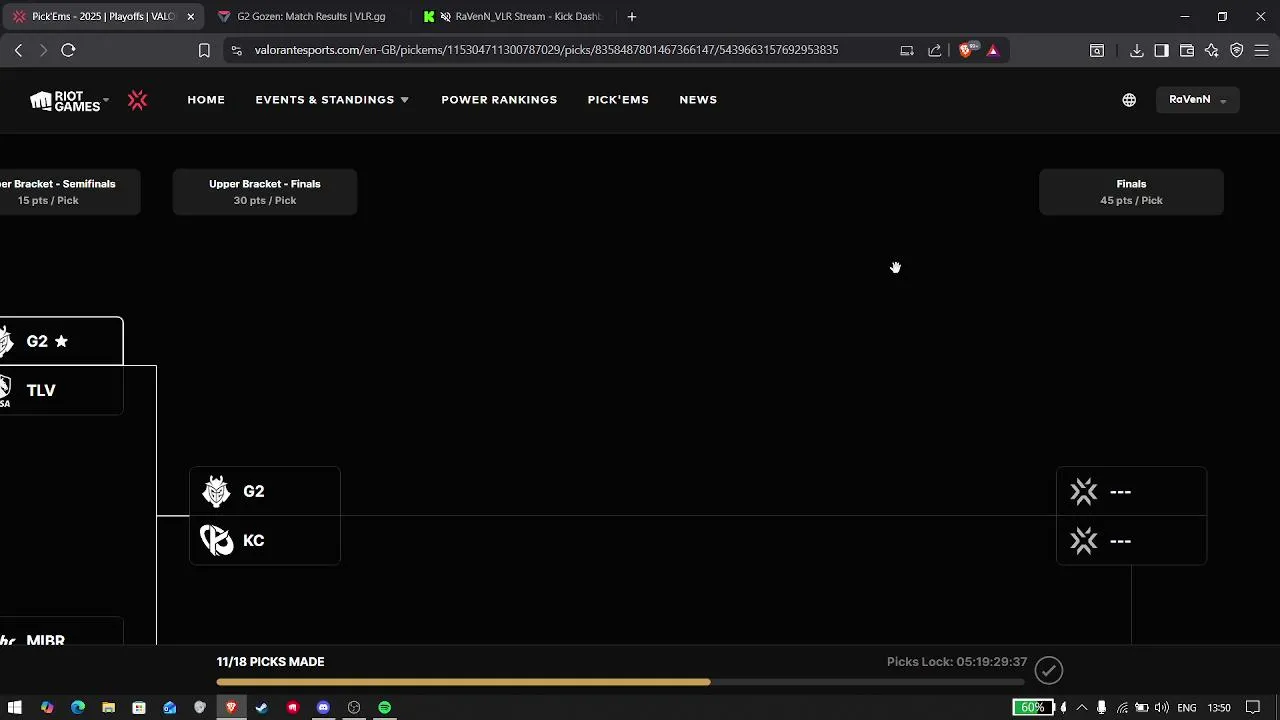The image size is (1280, 720).
Task: Open Windows notification center
Action: [1253, 708]
